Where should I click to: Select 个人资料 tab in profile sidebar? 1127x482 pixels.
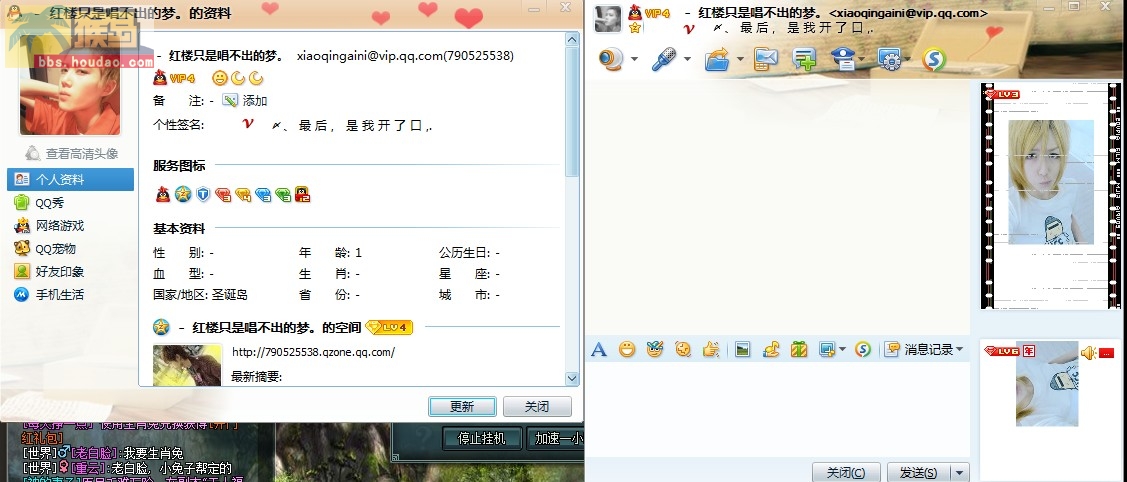pos(70,180)
